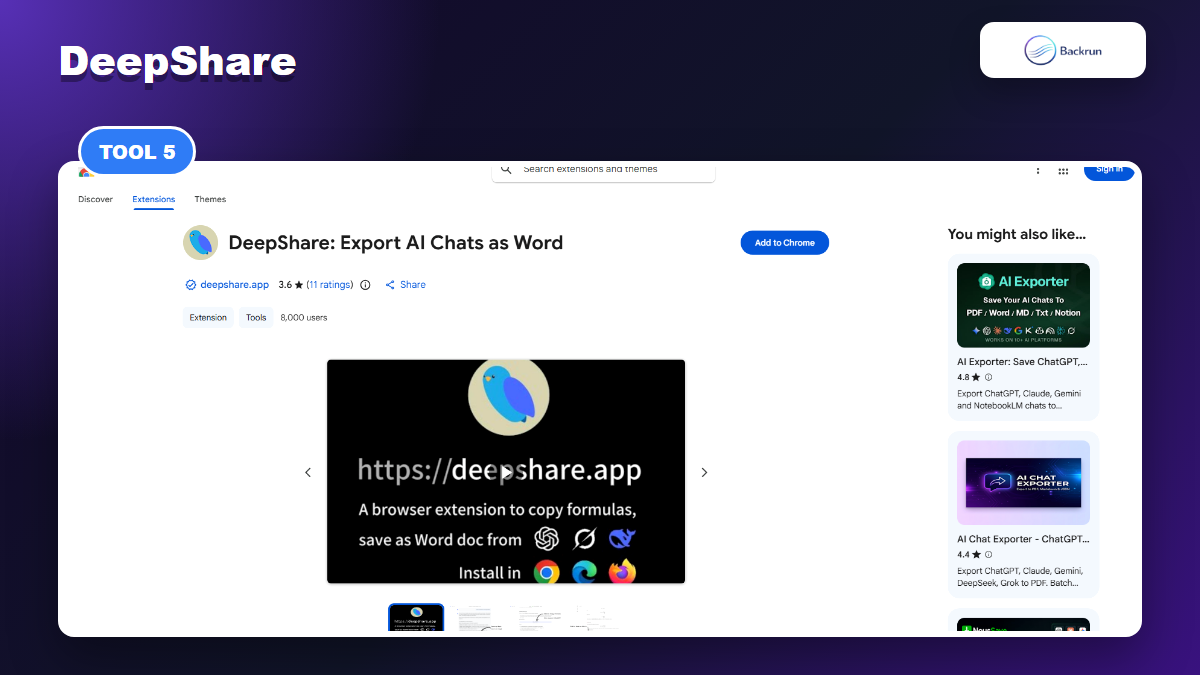Open the AI Chat Exporter card image
This screenshot has height=675, width=1200.
(x=1023, y=483)
